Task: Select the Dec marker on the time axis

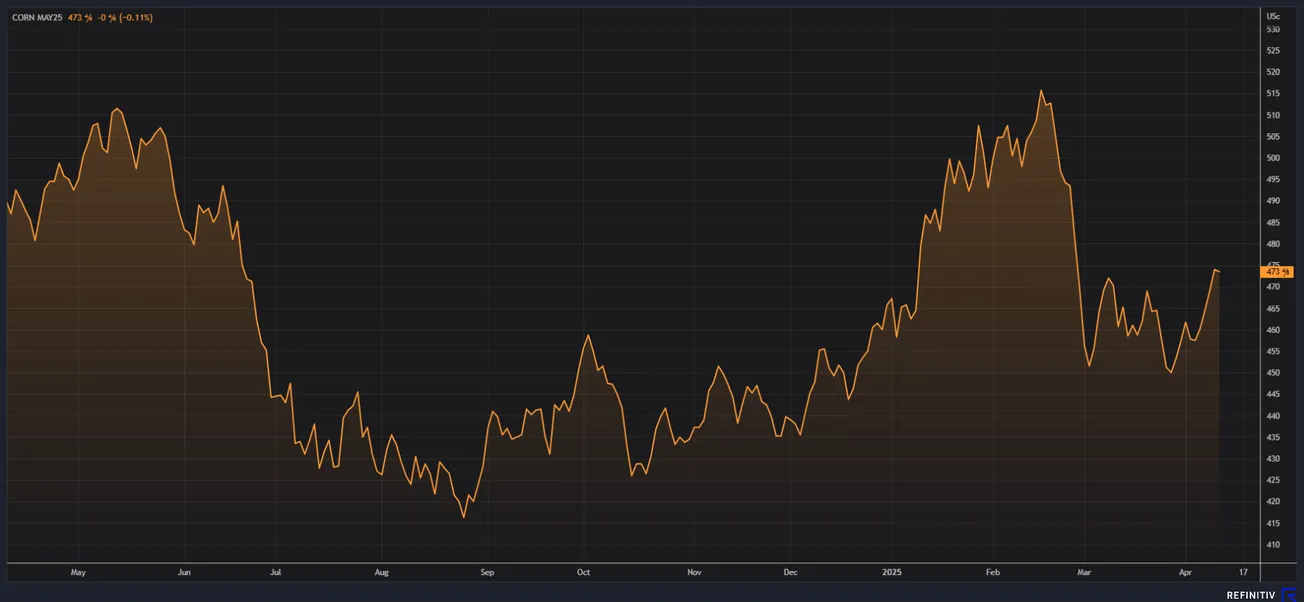Action: (x=790, y=573)
